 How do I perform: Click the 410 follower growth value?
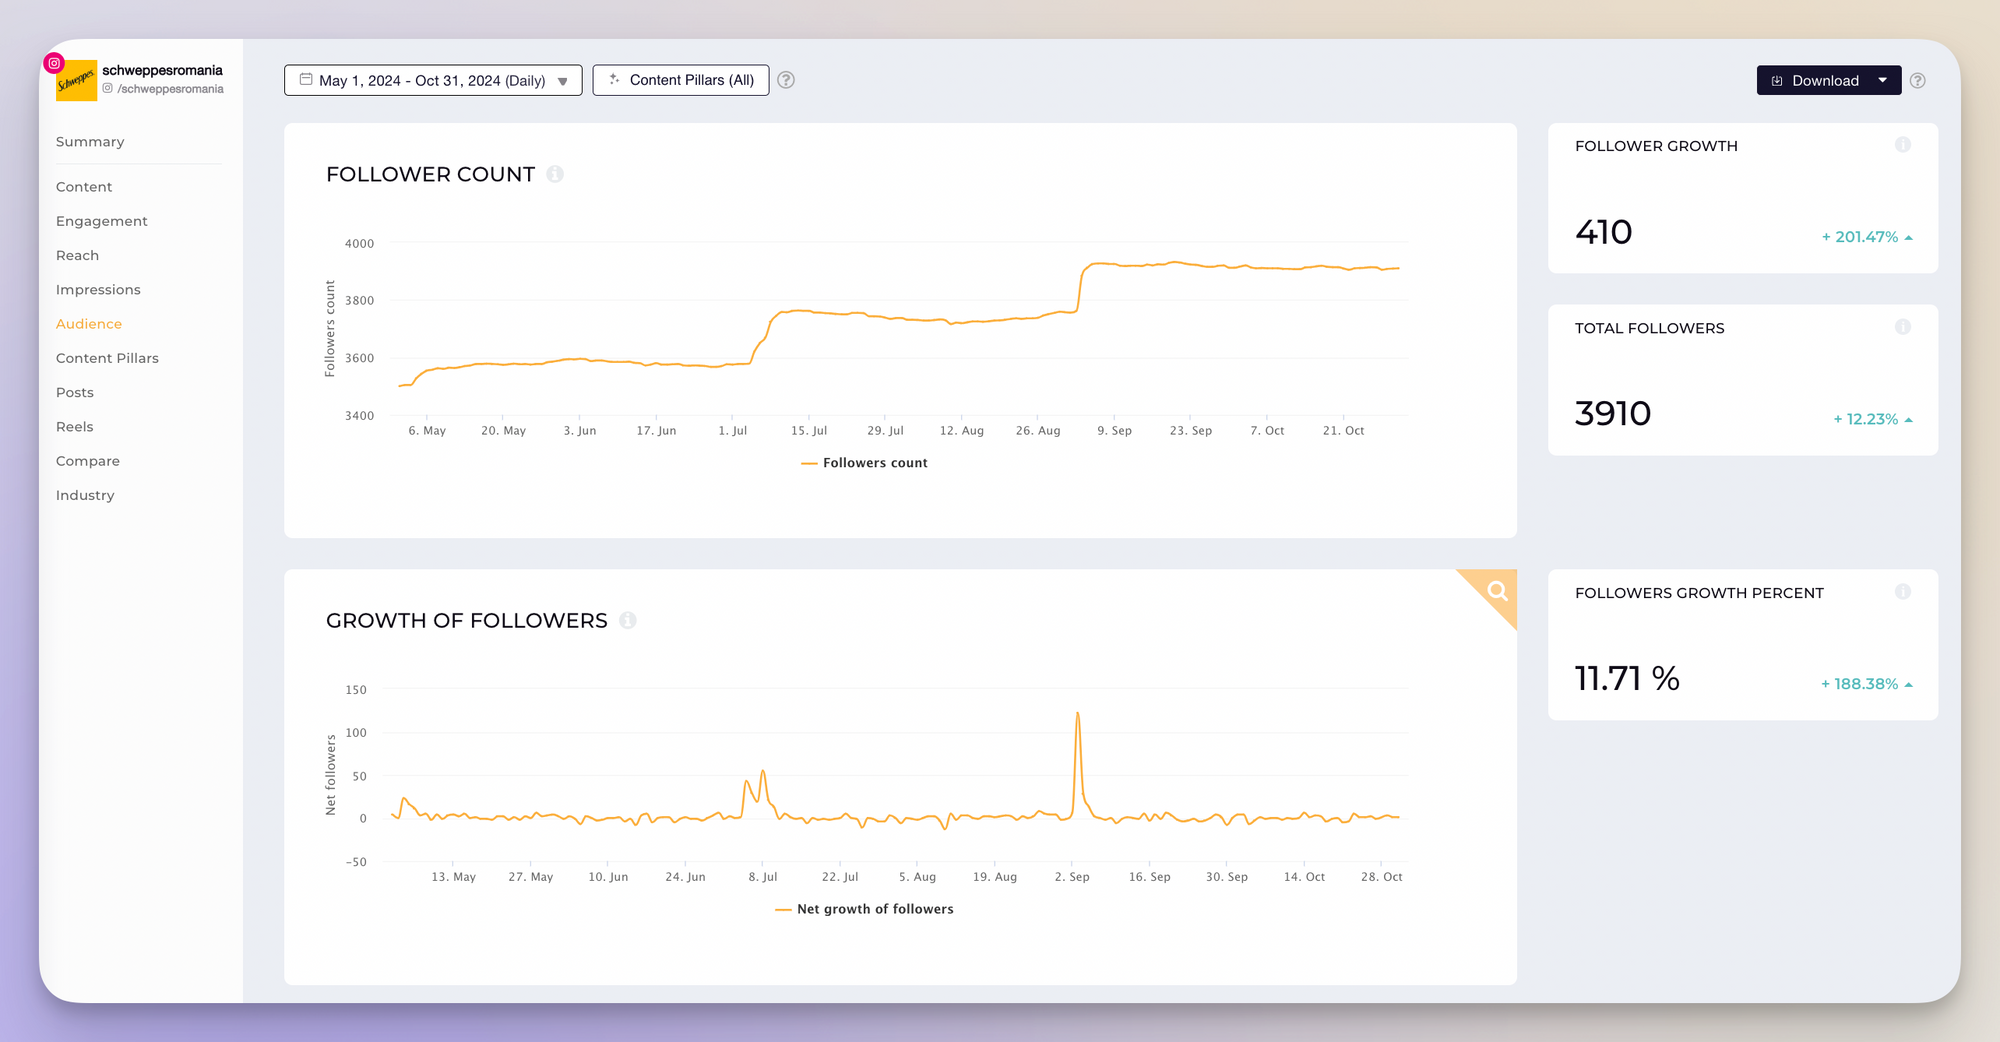pyautogui.click(x=1604, y=232)
